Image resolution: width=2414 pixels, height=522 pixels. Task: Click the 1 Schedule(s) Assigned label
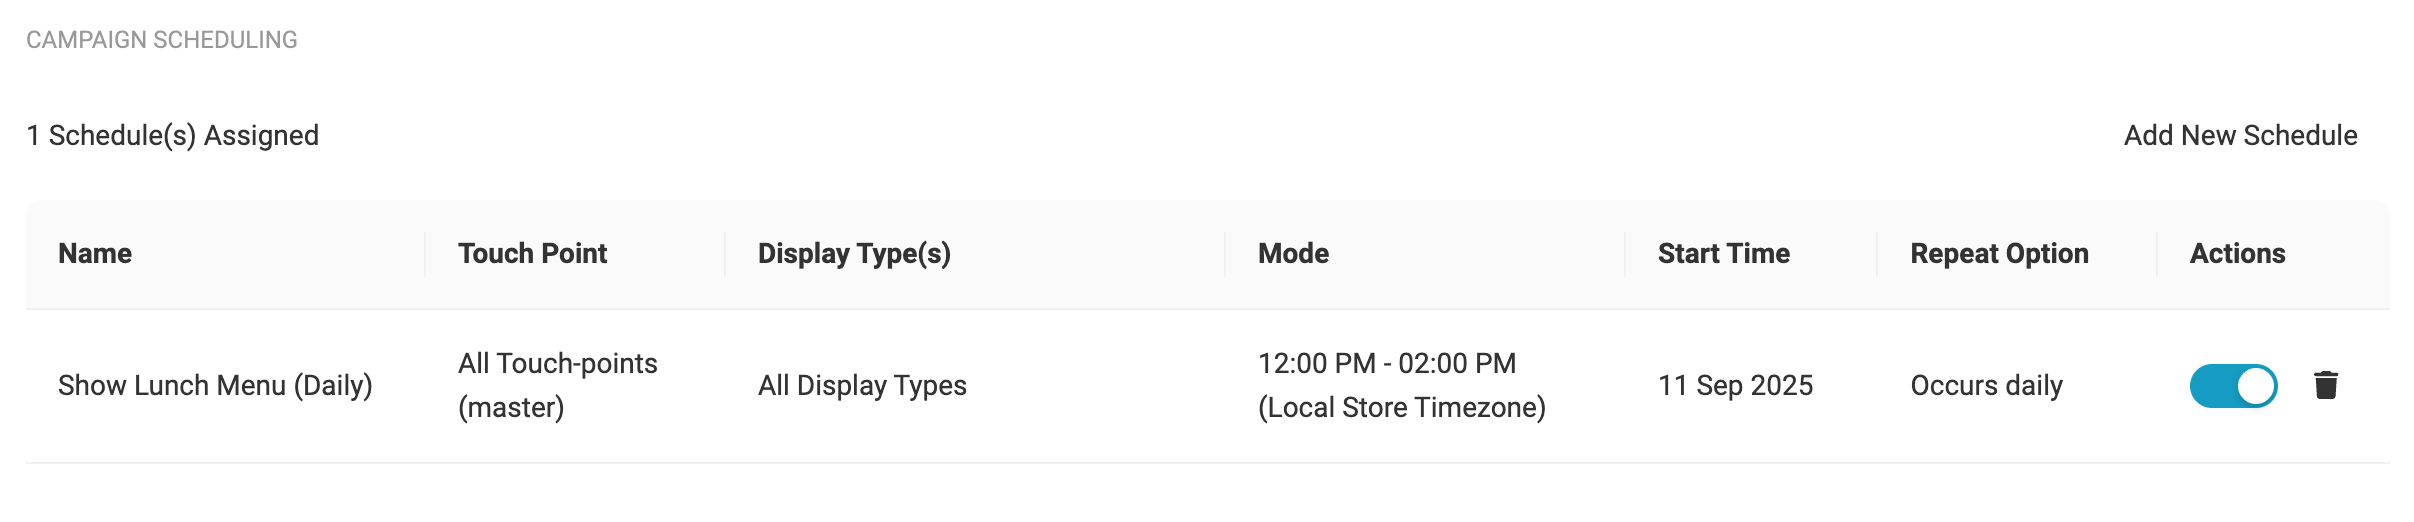172,135
